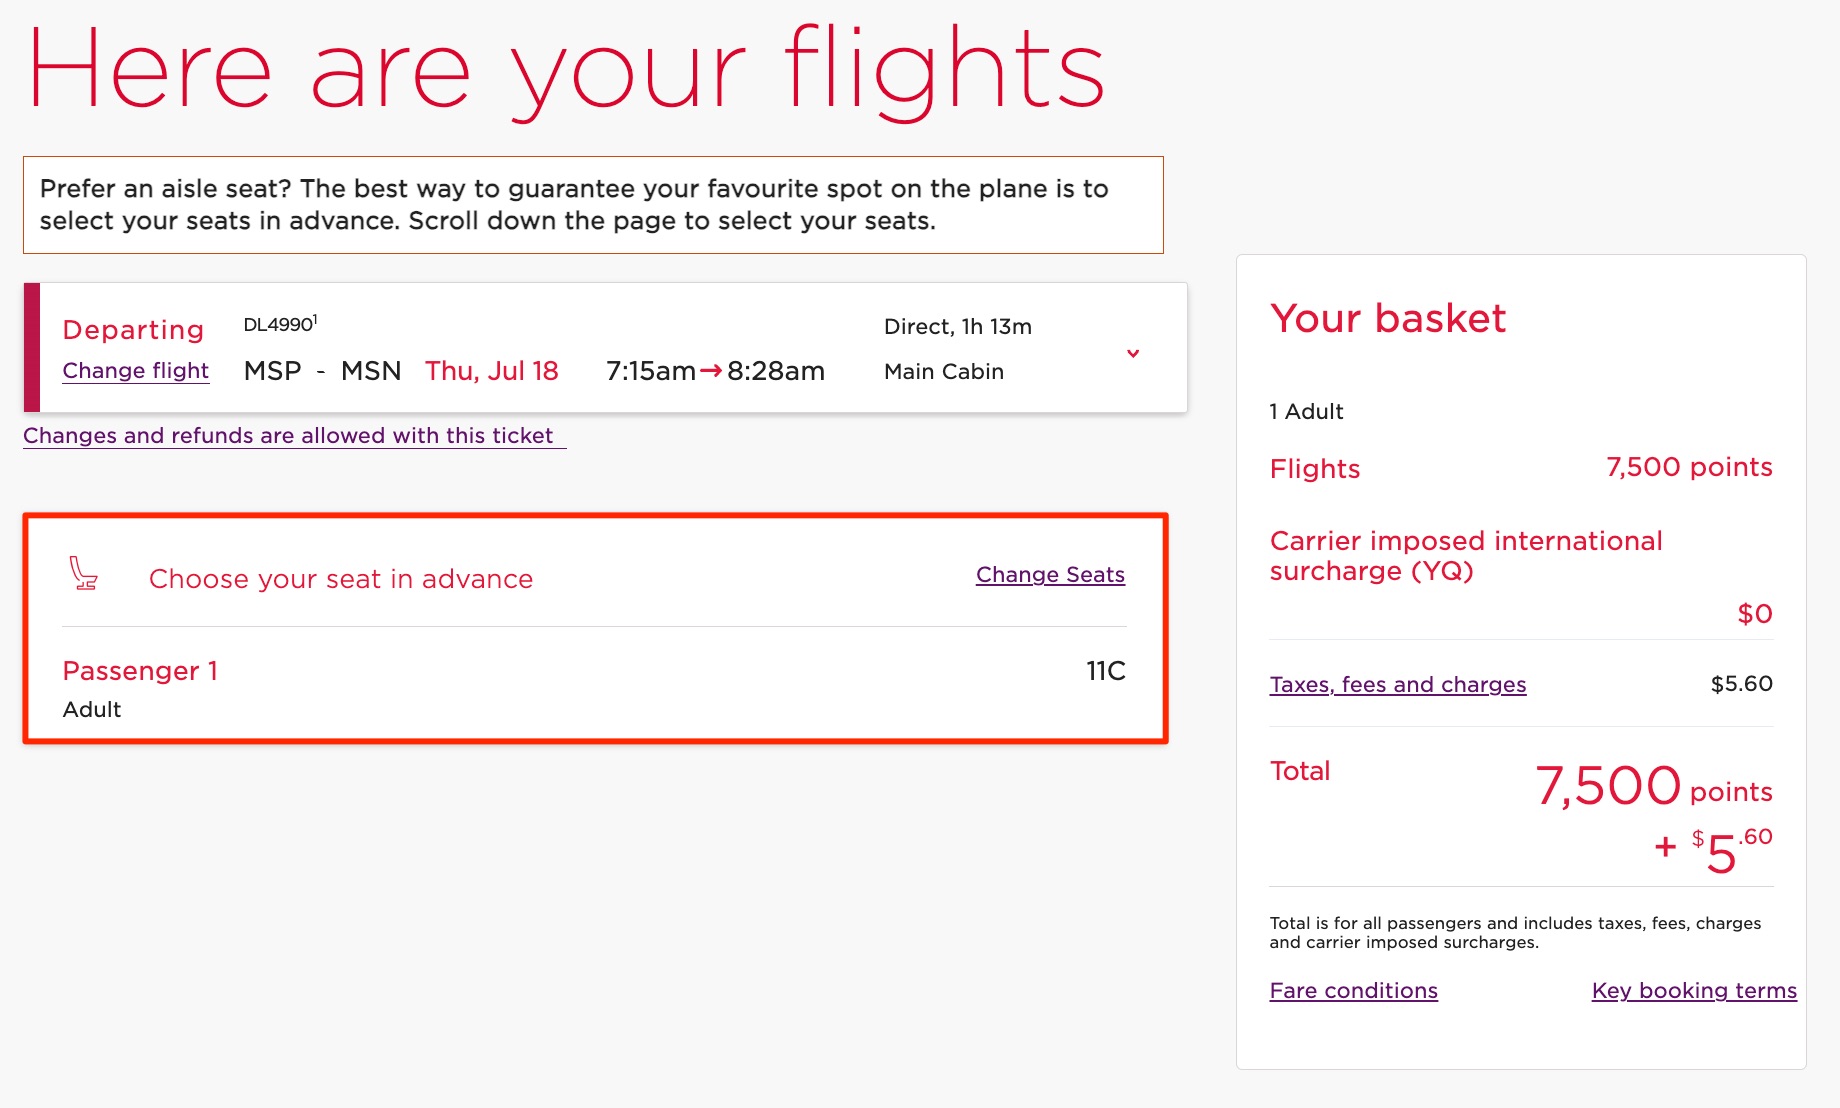Click the MSN airport code

point(371,370)
